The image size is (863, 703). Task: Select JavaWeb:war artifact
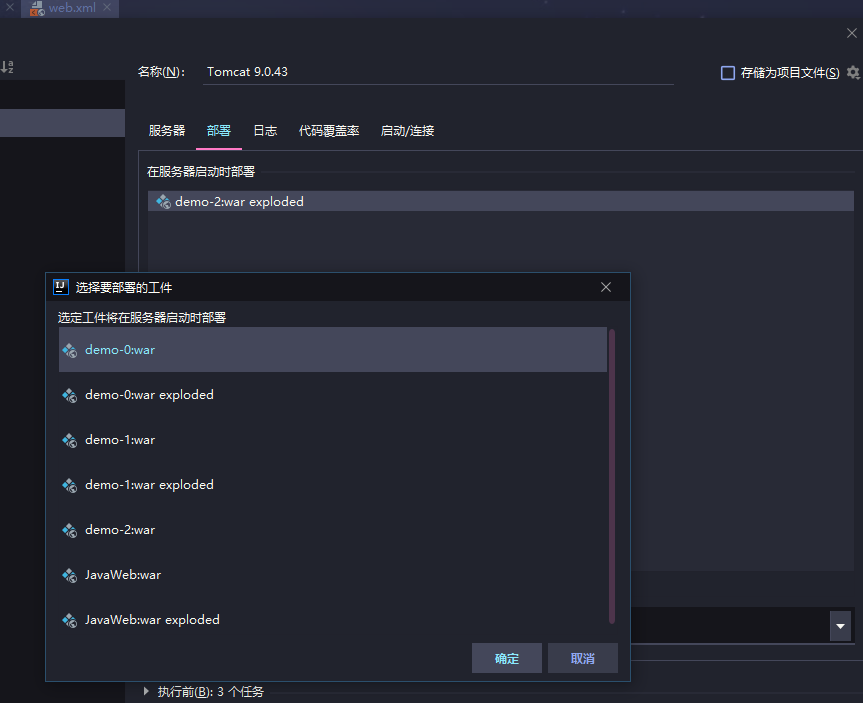pos(332,575)
